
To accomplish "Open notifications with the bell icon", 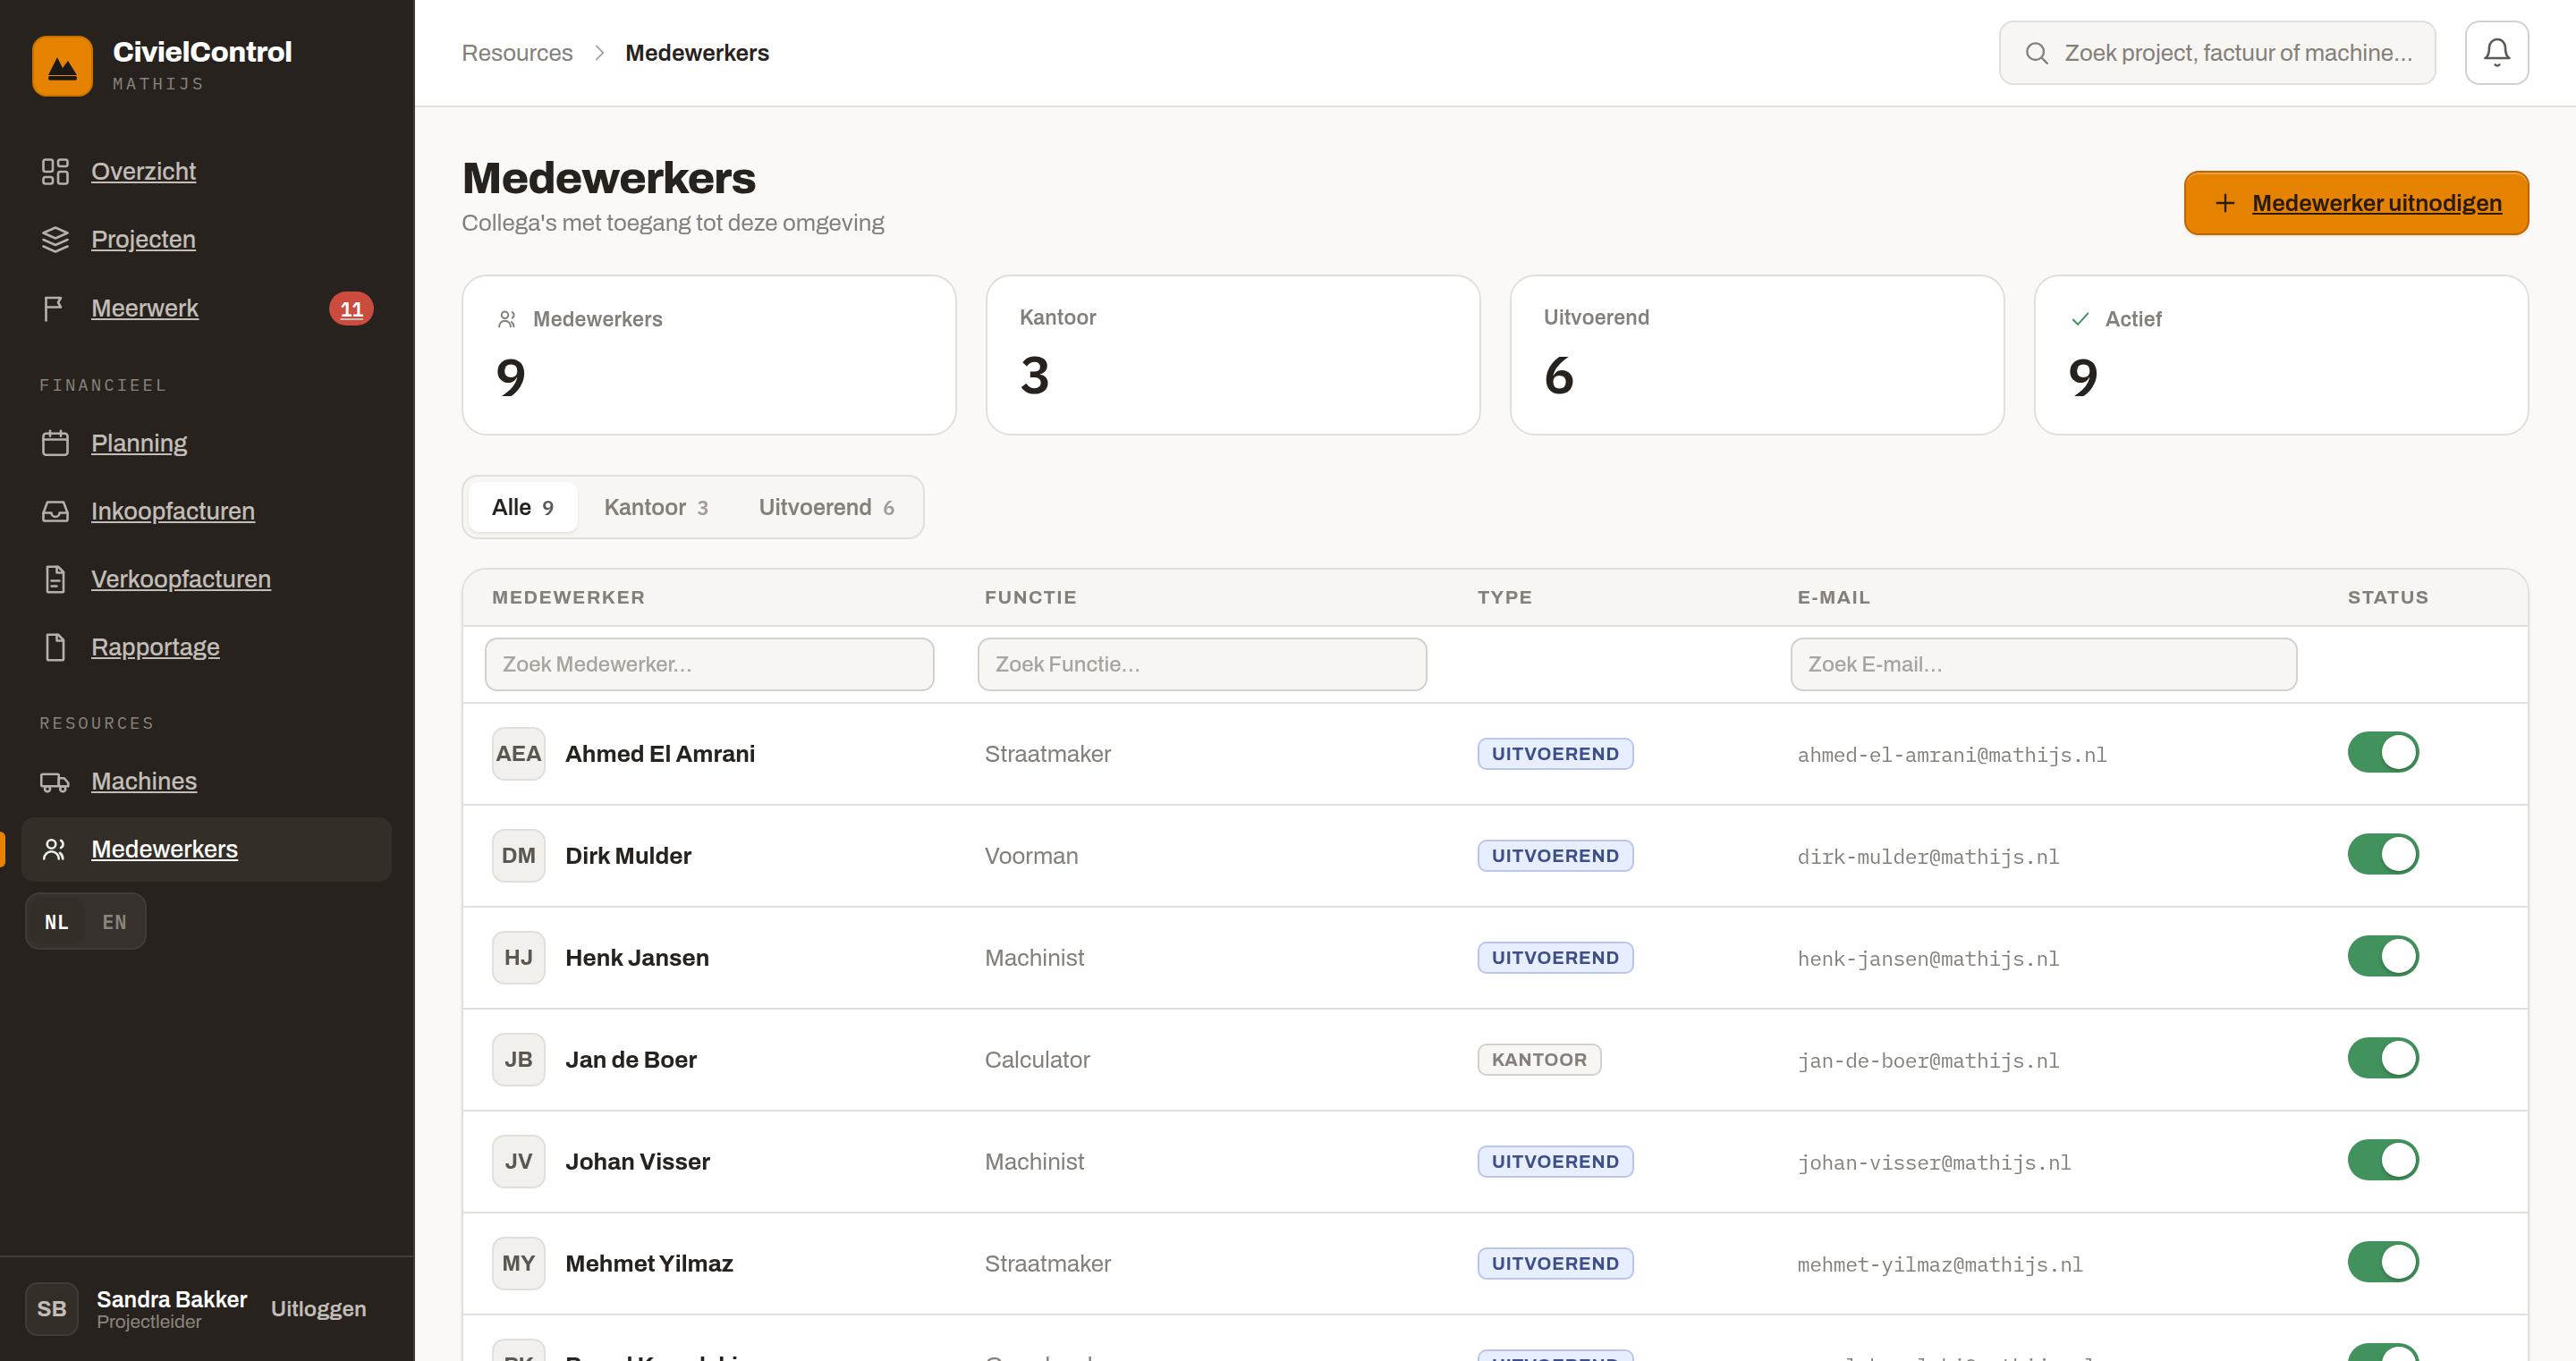I will pyautogui.click(x=2496, y=52).
